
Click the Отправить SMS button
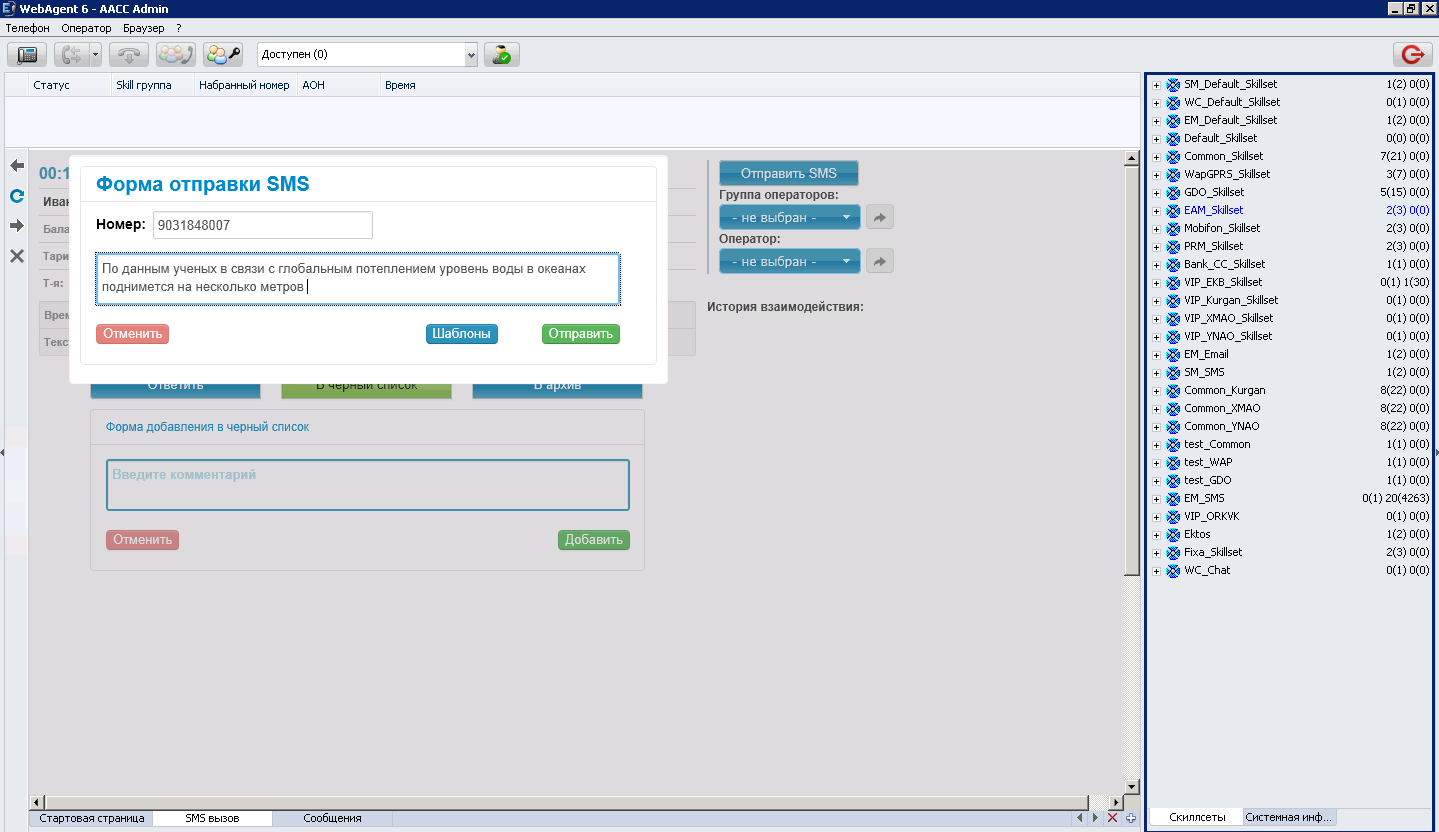coord(789,173)
